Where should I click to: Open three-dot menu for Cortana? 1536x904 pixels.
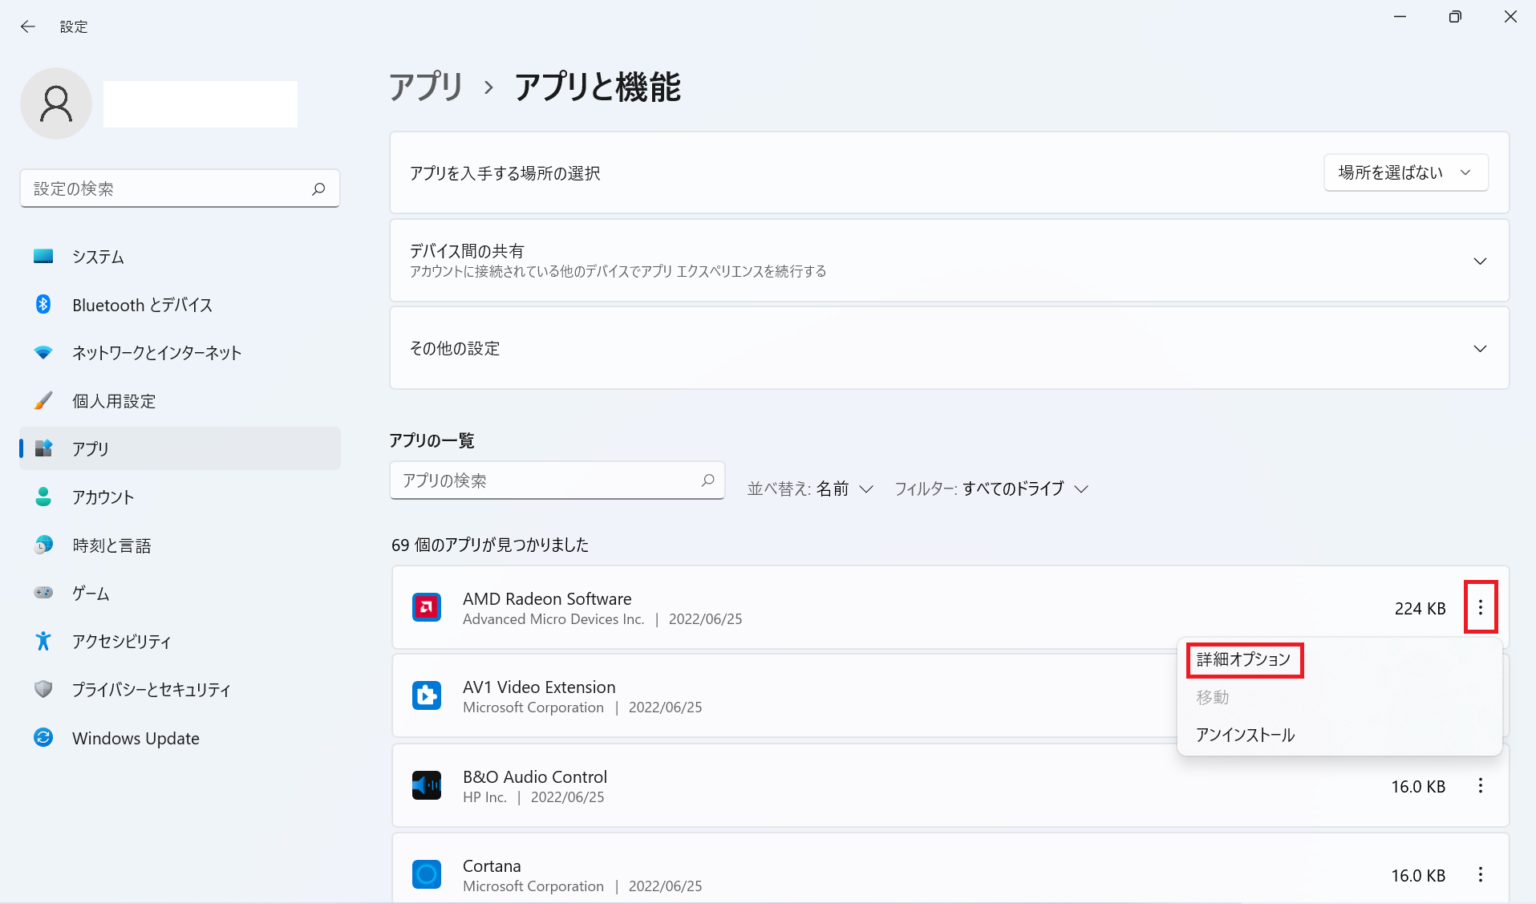(x=1480, y=875)
